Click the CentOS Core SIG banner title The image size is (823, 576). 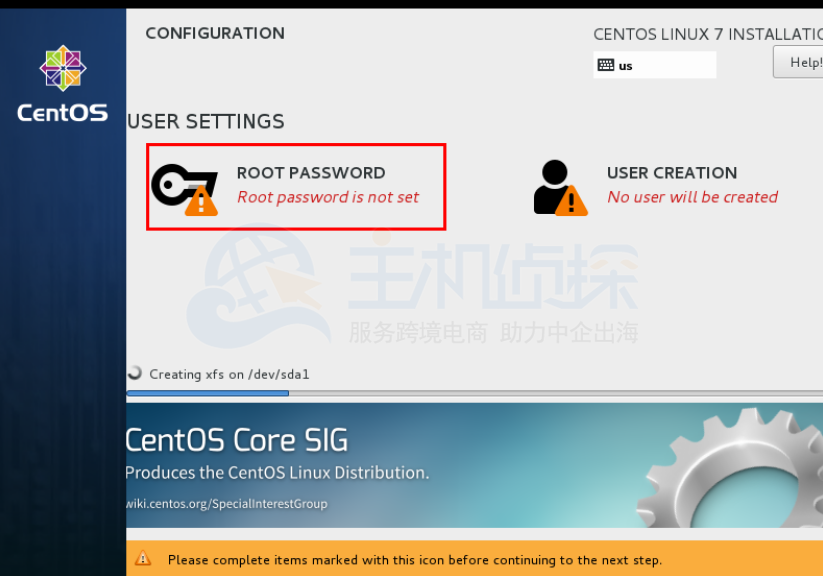237,440
